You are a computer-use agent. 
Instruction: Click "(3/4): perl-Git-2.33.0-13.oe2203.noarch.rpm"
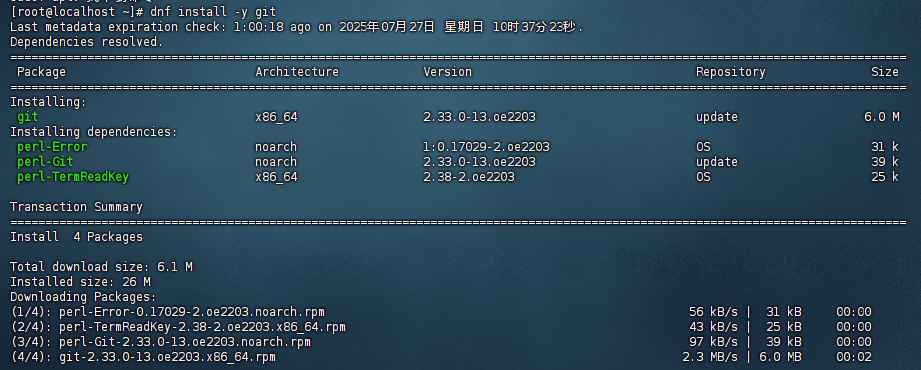pos(160,342)
